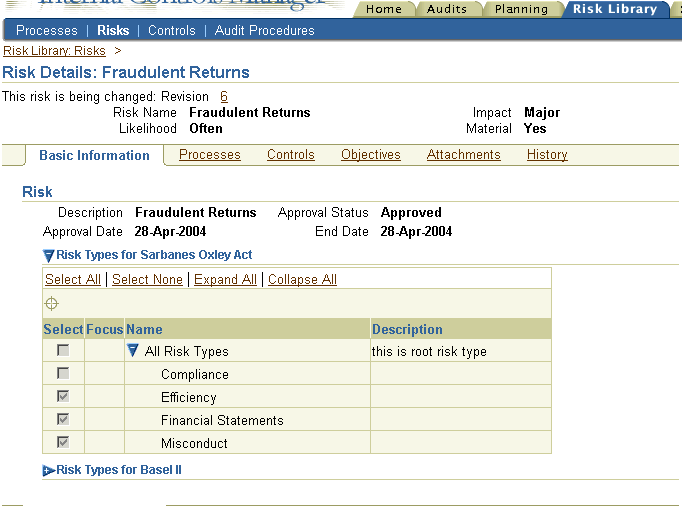Click the Risk Details: Fraudulent Returns heading
Viewport: 682px width, 506px height.
pos(126,72)
